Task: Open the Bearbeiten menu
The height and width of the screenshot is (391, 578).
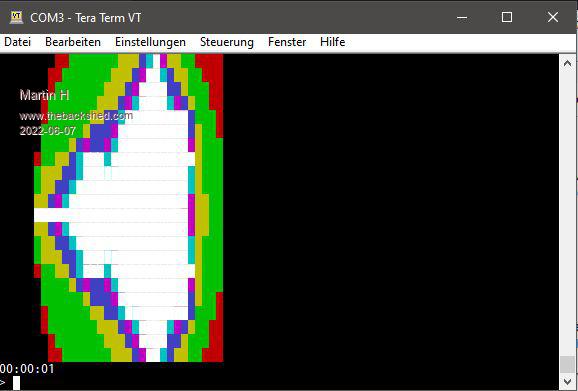Action: (x=73, y=42)
